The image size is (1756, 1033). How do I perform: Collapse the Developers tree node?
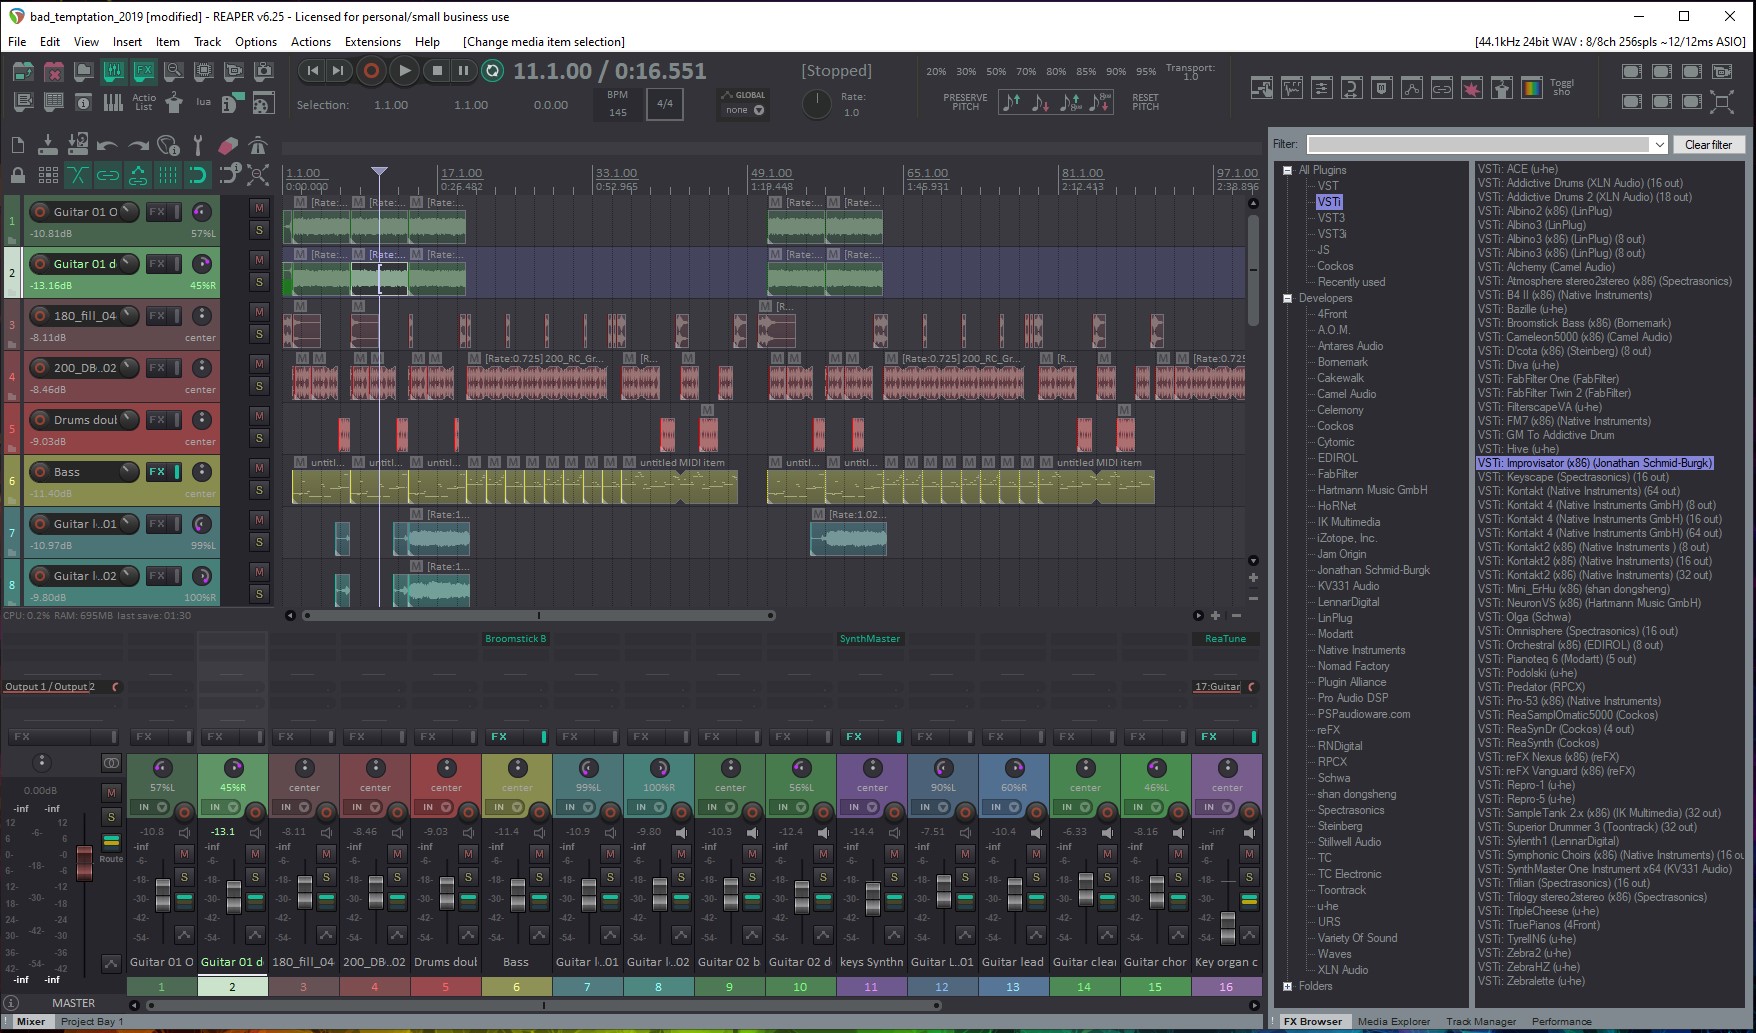pyautogui.click(x=1288, y=298)
